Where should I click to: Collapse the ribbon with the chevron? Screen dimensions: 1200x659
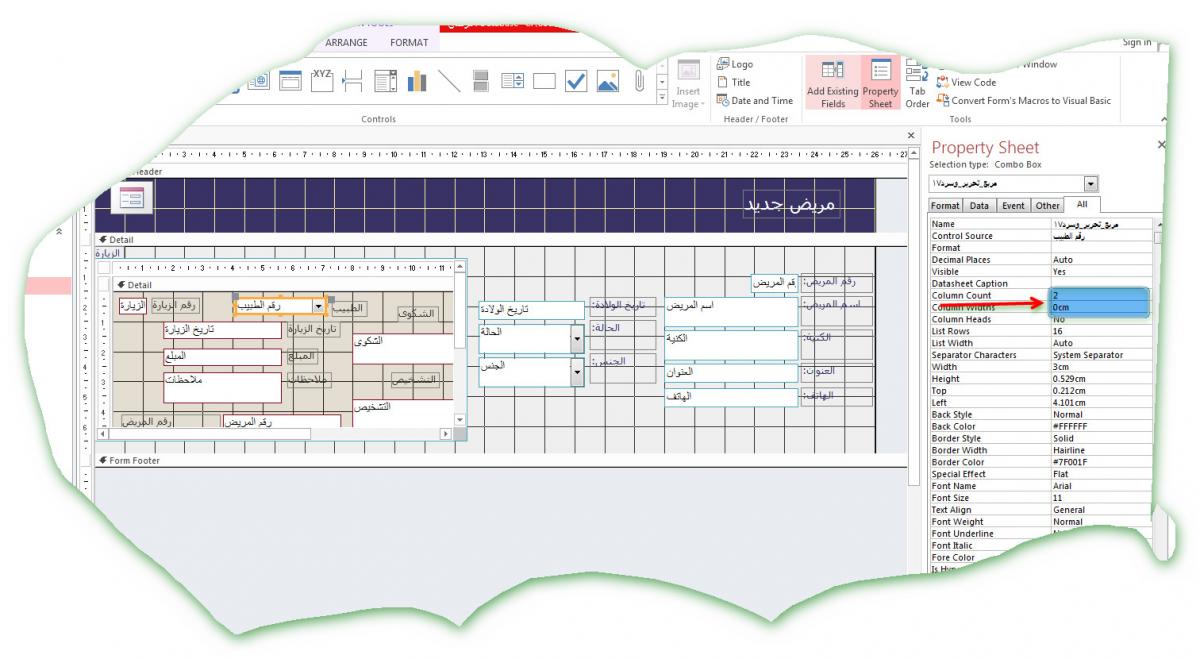point(1165,118)
